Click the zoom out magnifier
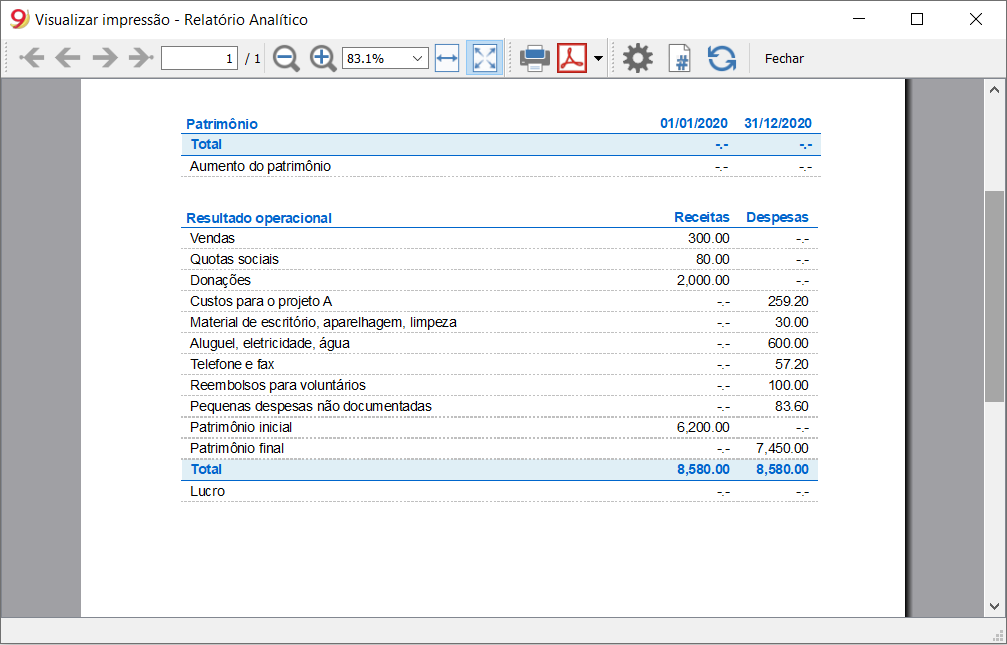The height and width of the screenshot is (645, 1007). (x=286, y=58)
